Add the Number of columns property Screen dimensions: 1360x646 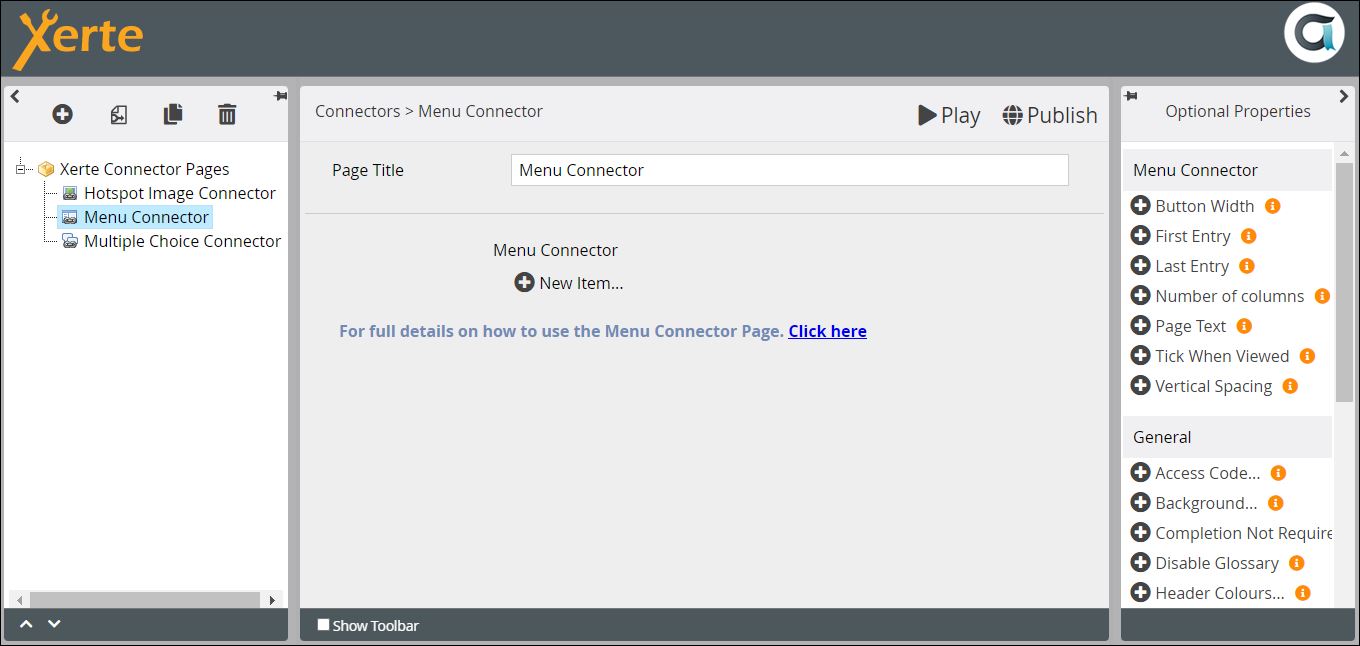coord(1140,295)
